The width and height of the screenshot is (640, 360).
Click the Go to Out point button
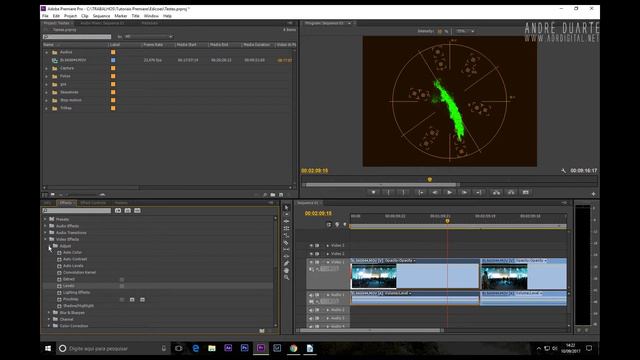(479, 192)
